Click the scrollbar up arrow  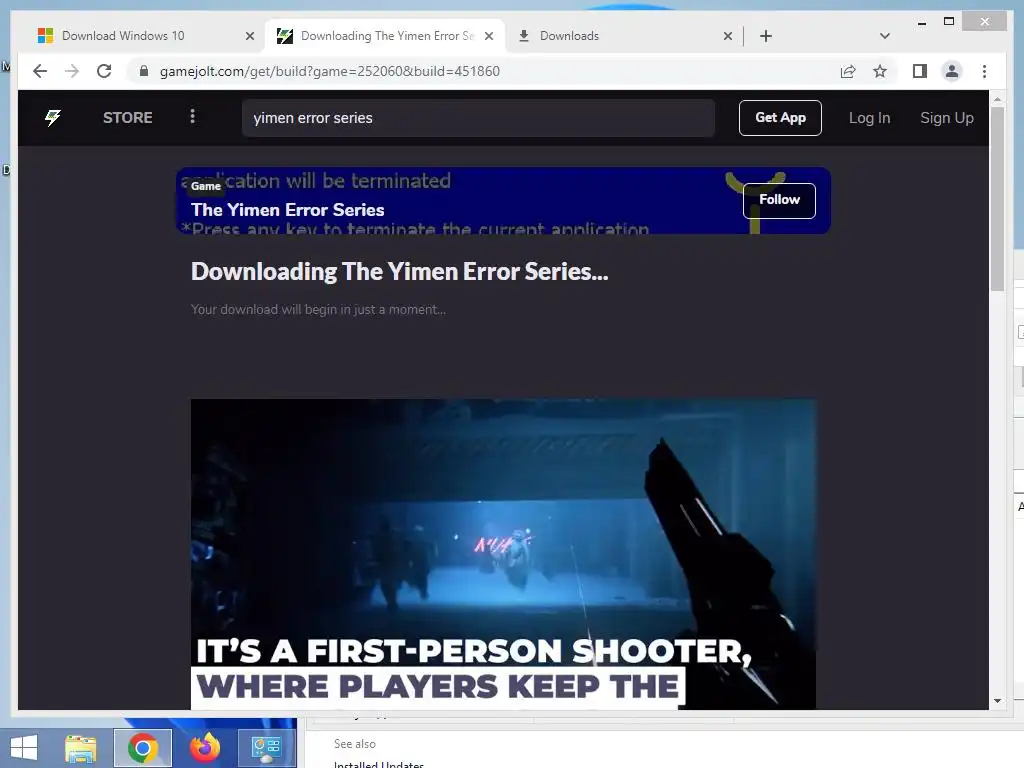coord(997,99)
